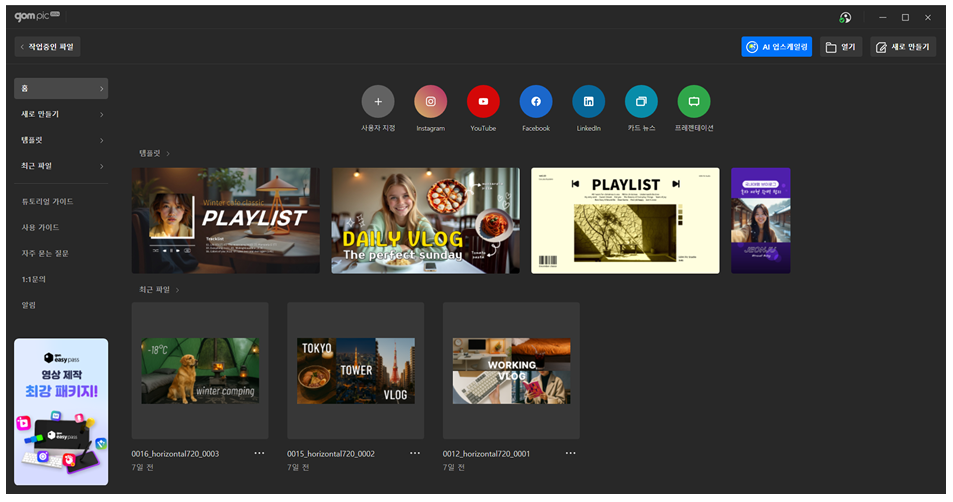Click the file name 0012_horizontal720_0001
This screenshot has width=953, height=502.
[486, 454]
